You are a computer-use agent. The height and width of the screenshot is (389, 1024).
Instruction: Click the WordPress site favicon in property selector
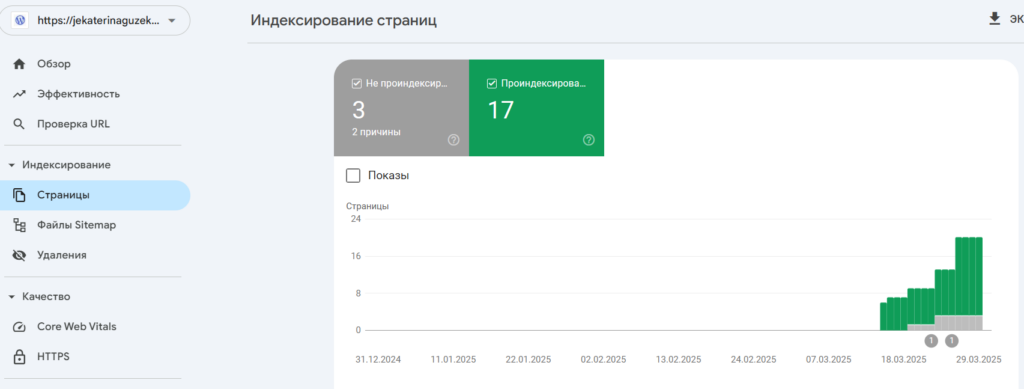20,20
